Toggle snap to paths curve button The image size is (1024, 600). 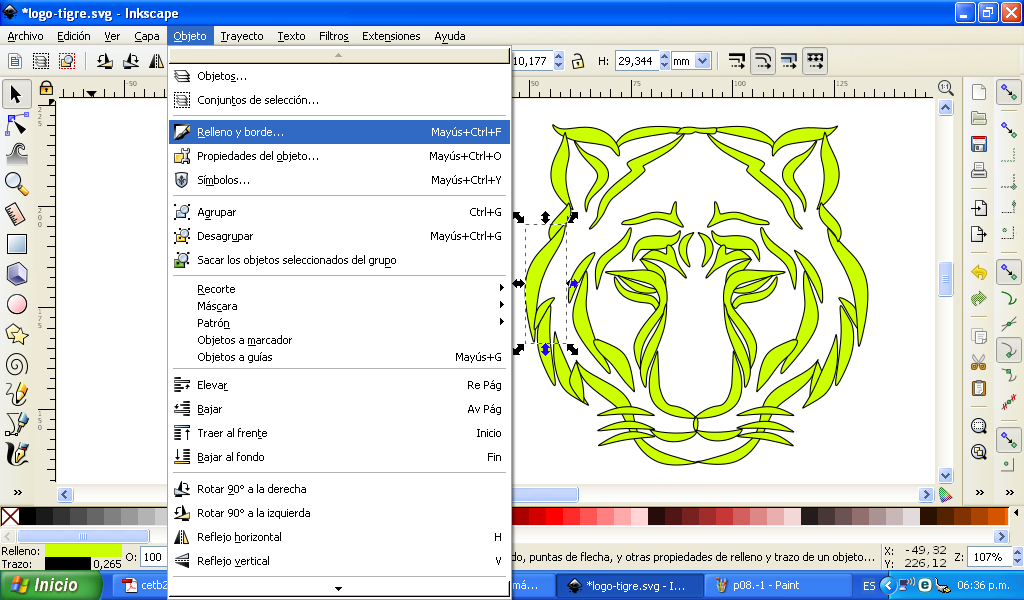(1009, 300)
